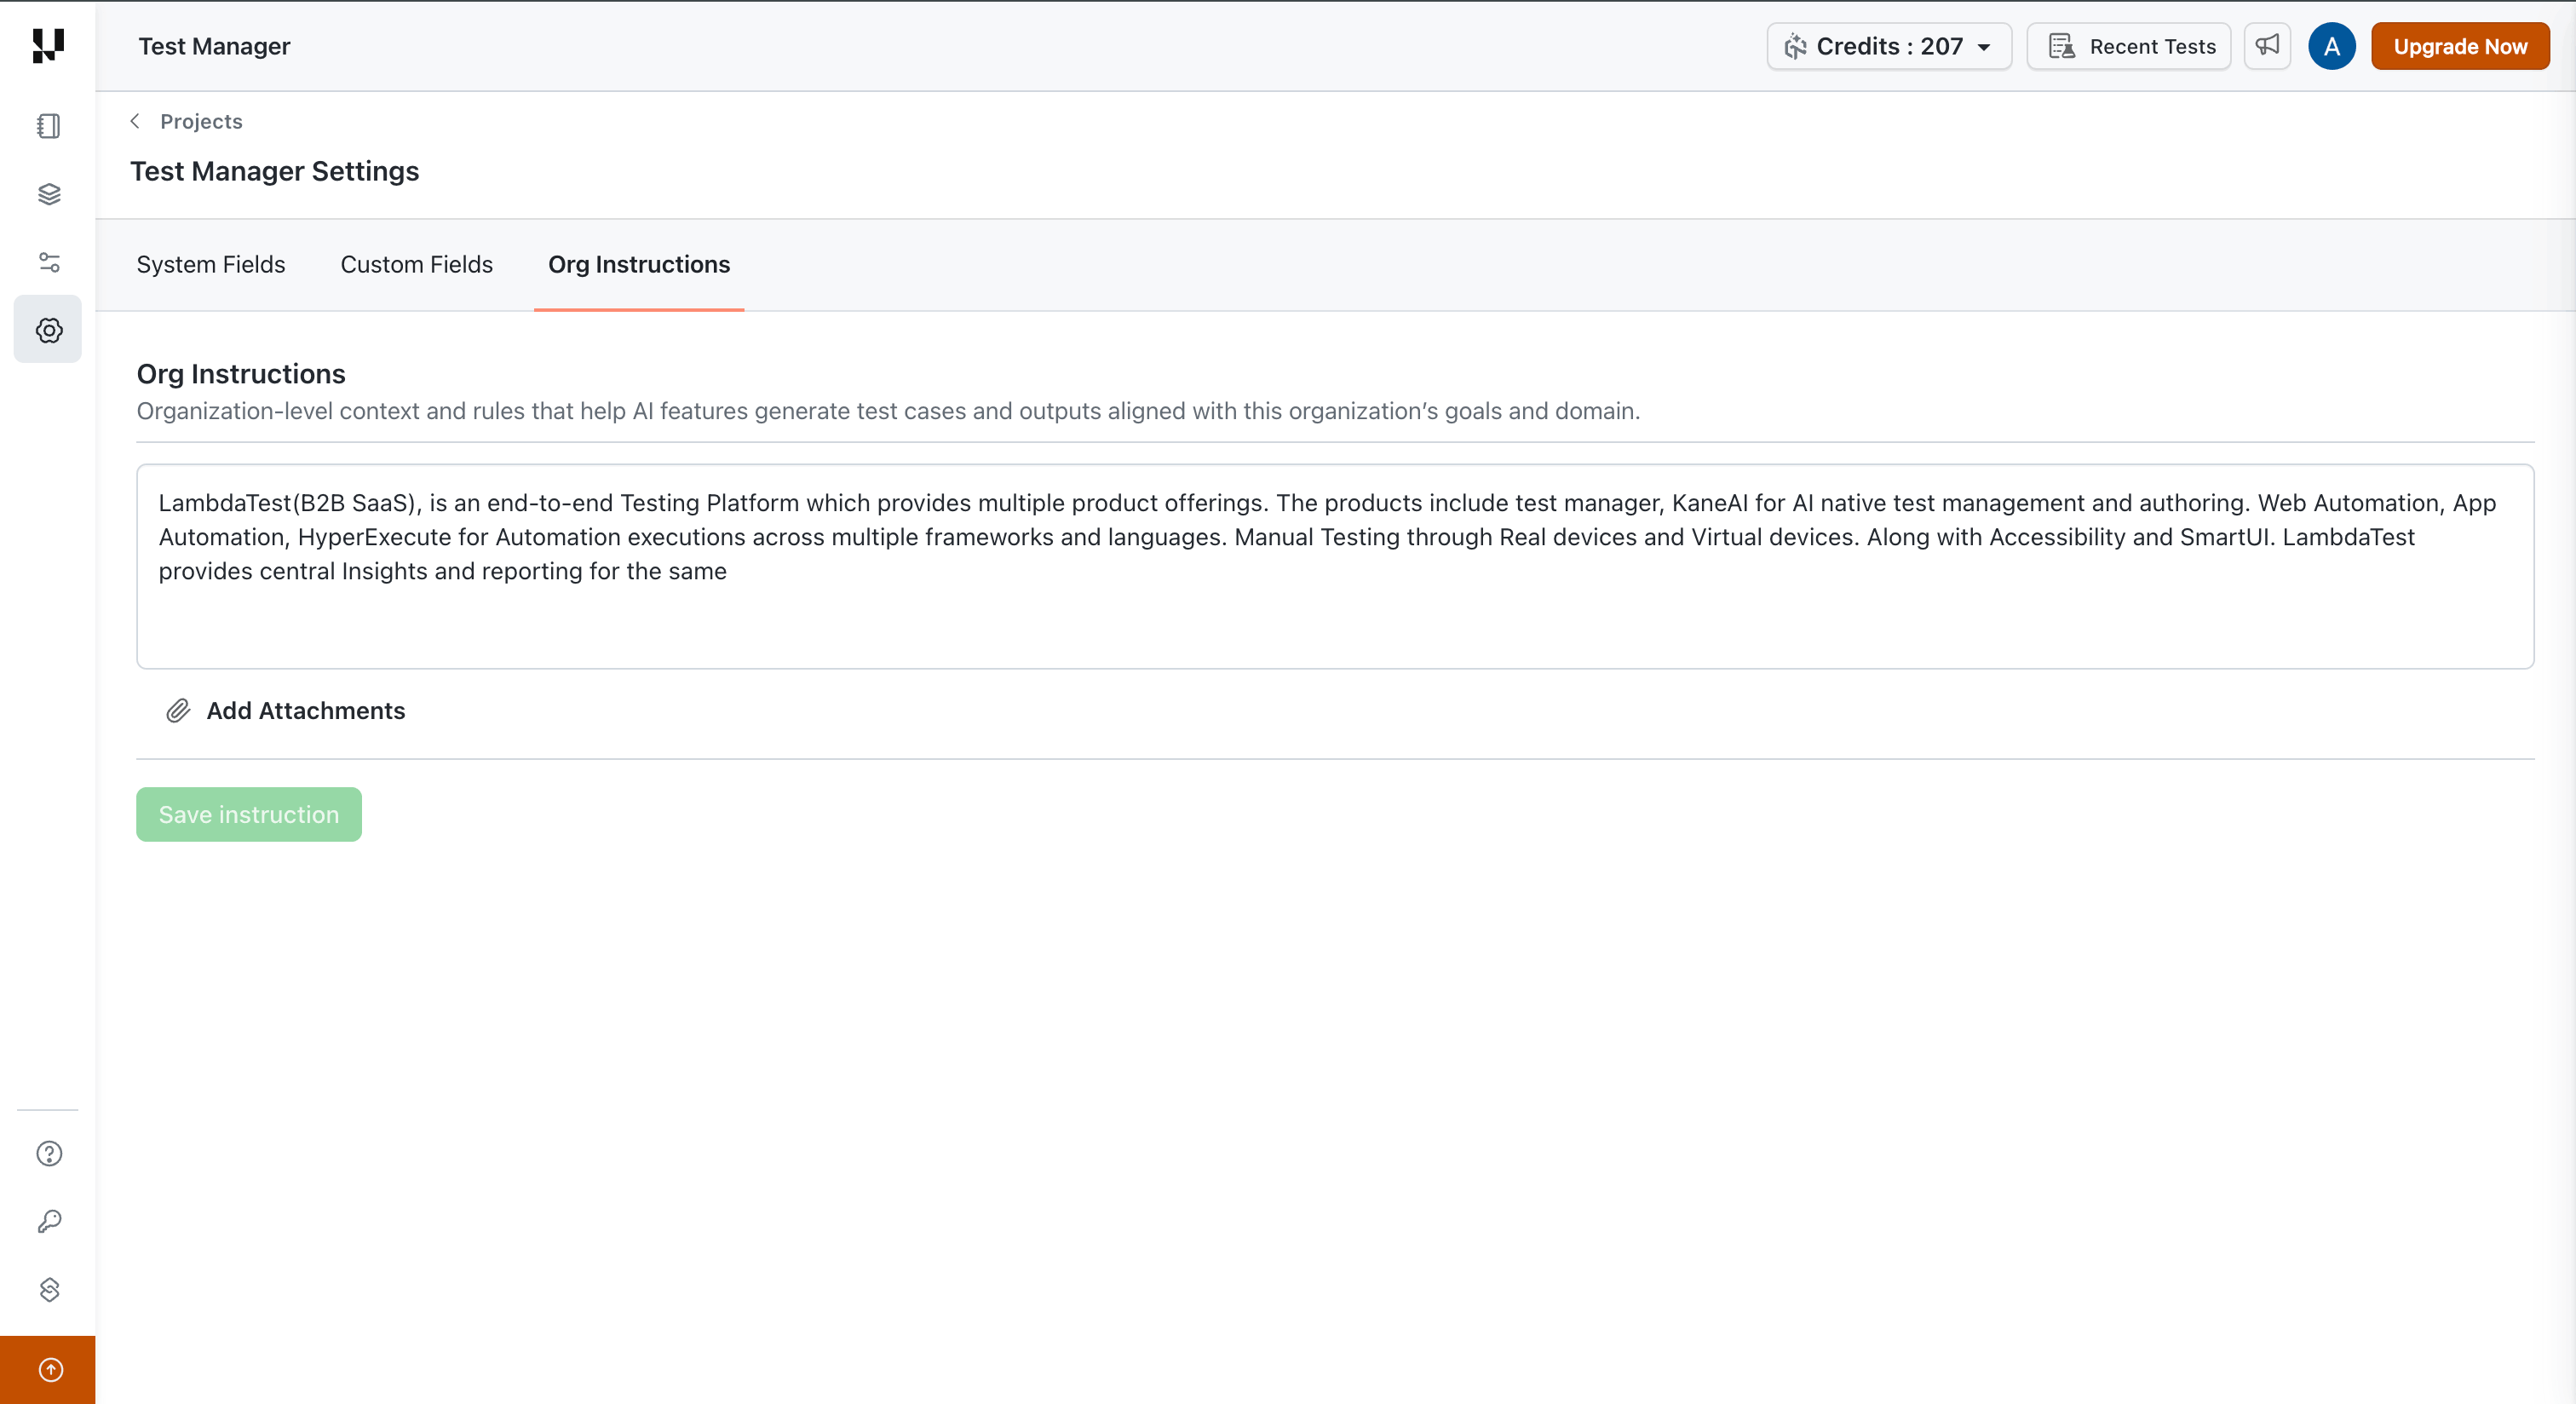Click the back chevron next to Projects
This screenshot has height=1404, width=2576.
(135, 121)
